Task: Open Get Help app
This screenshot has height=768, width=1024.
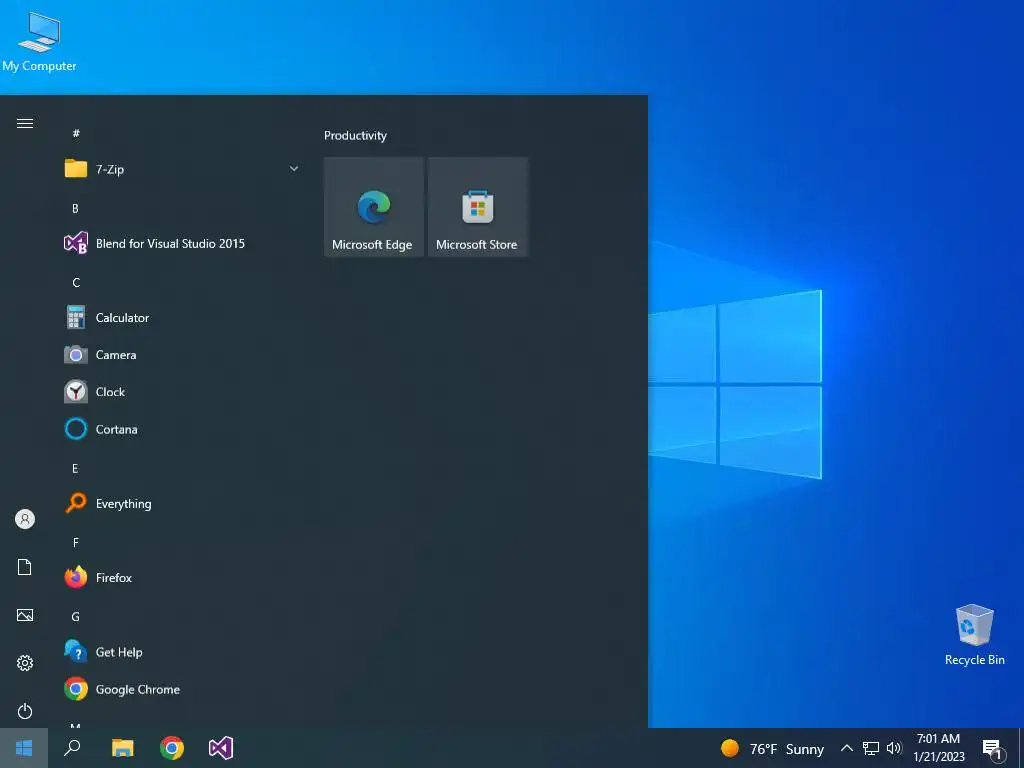Action: point(181,652)
